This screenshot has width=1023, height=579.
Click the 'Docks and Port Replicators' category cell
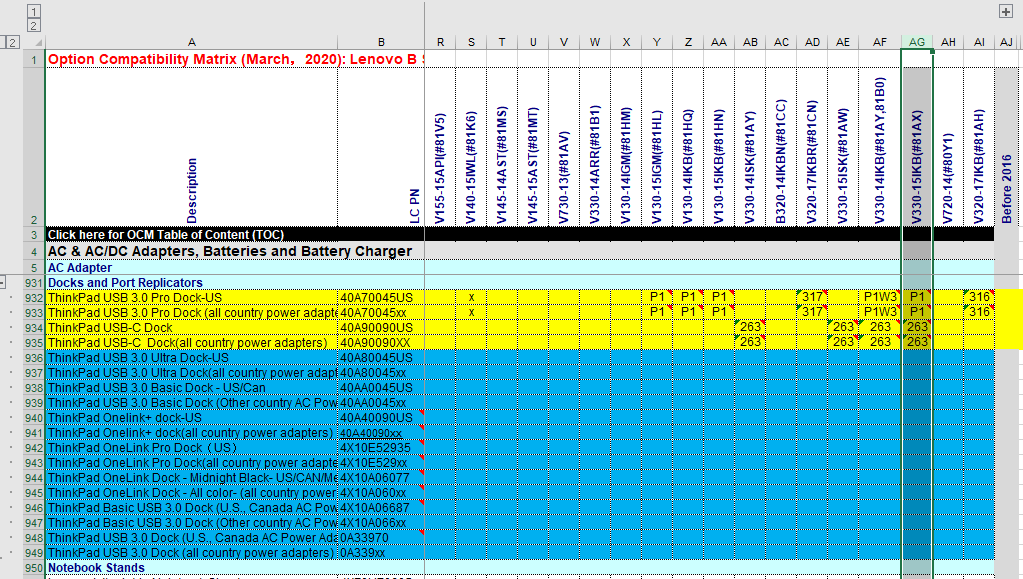191,283
